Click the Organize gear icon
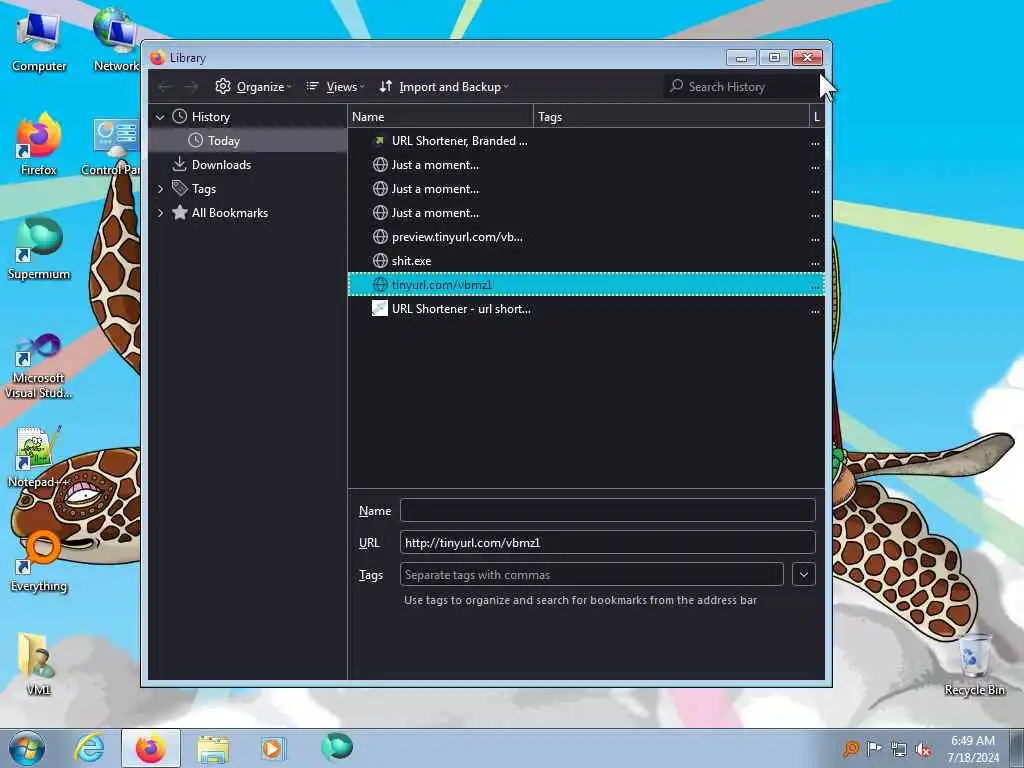 click(x=223, y=86)
